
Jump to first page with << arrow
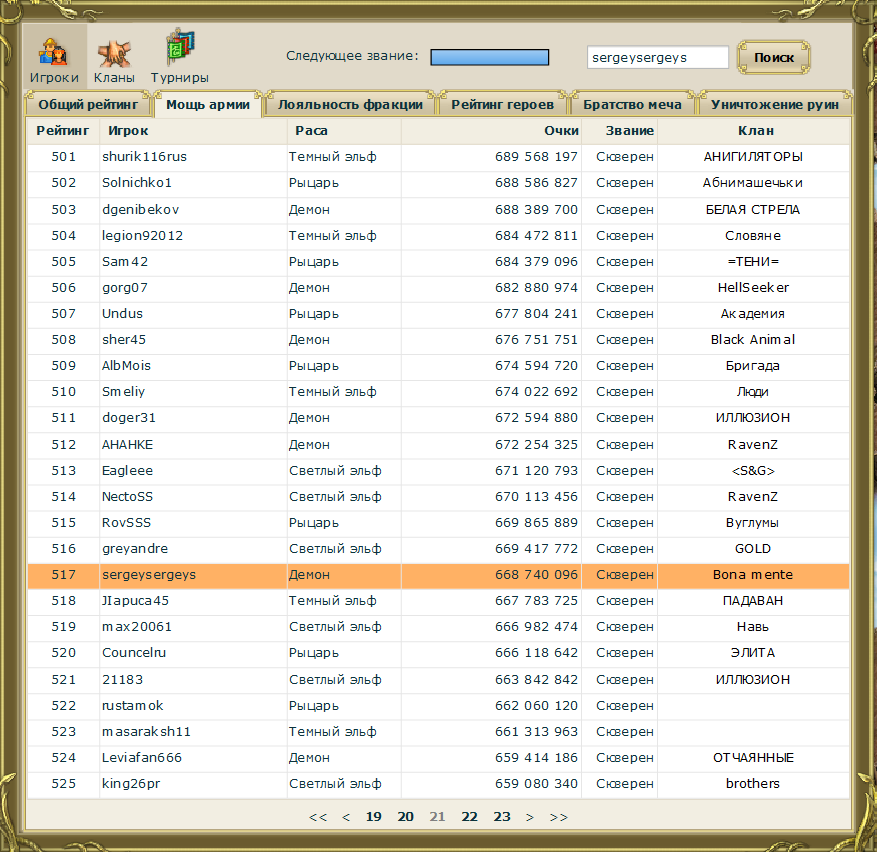click(x=318, y=817)
